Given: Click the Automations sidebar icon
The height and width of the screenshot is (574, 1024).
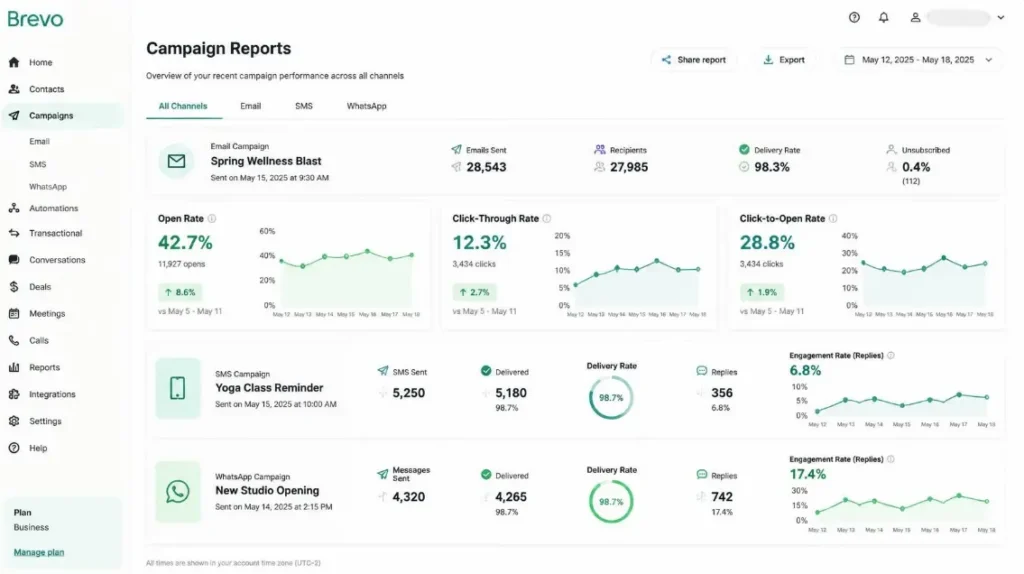Looking at the screenshot, I should coord(14,208).
